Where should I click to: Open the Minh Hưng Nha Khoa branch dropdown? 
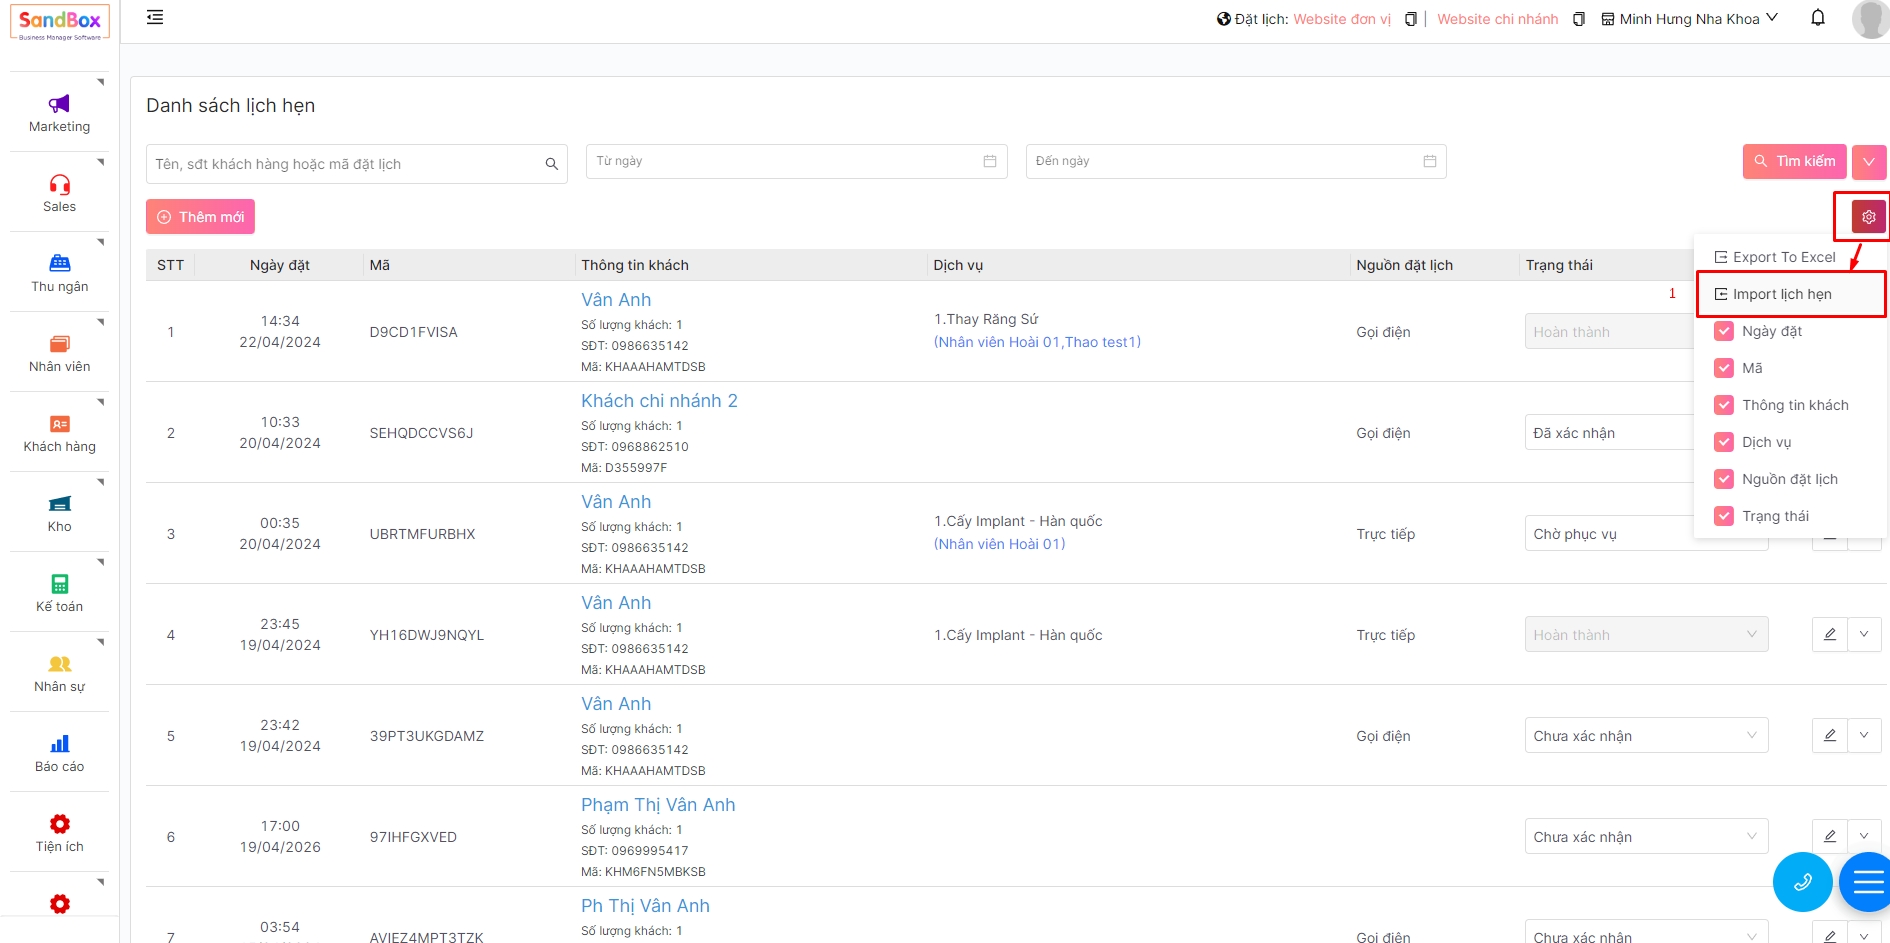tap(1690, 19)
